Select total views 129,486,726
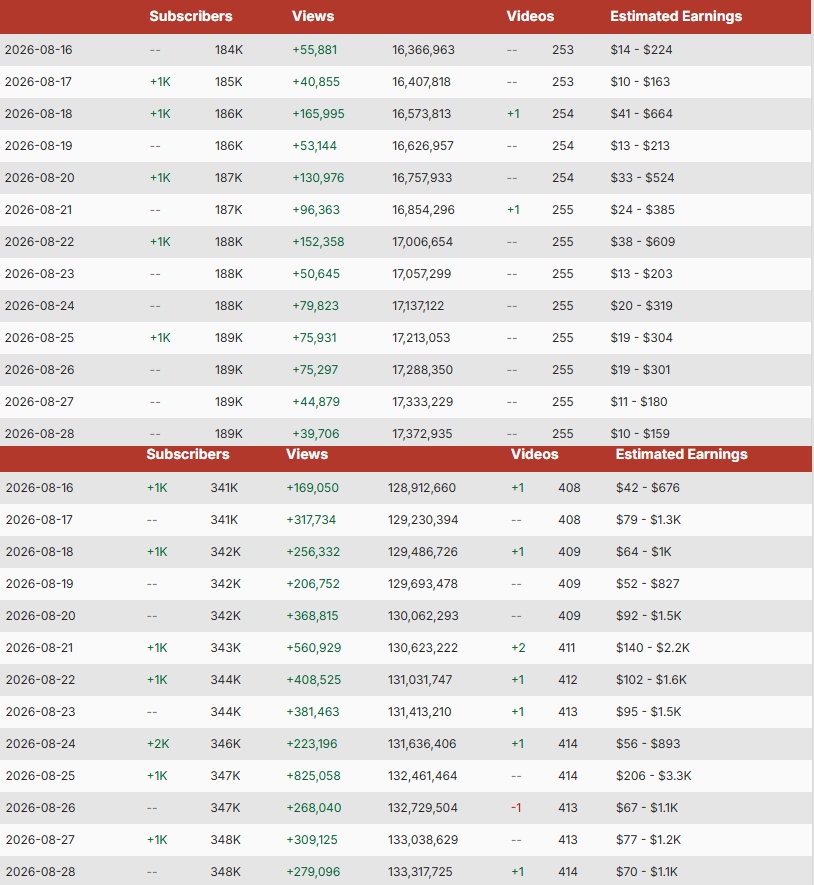This screenshot has width=814, height=885. (423, 552)
